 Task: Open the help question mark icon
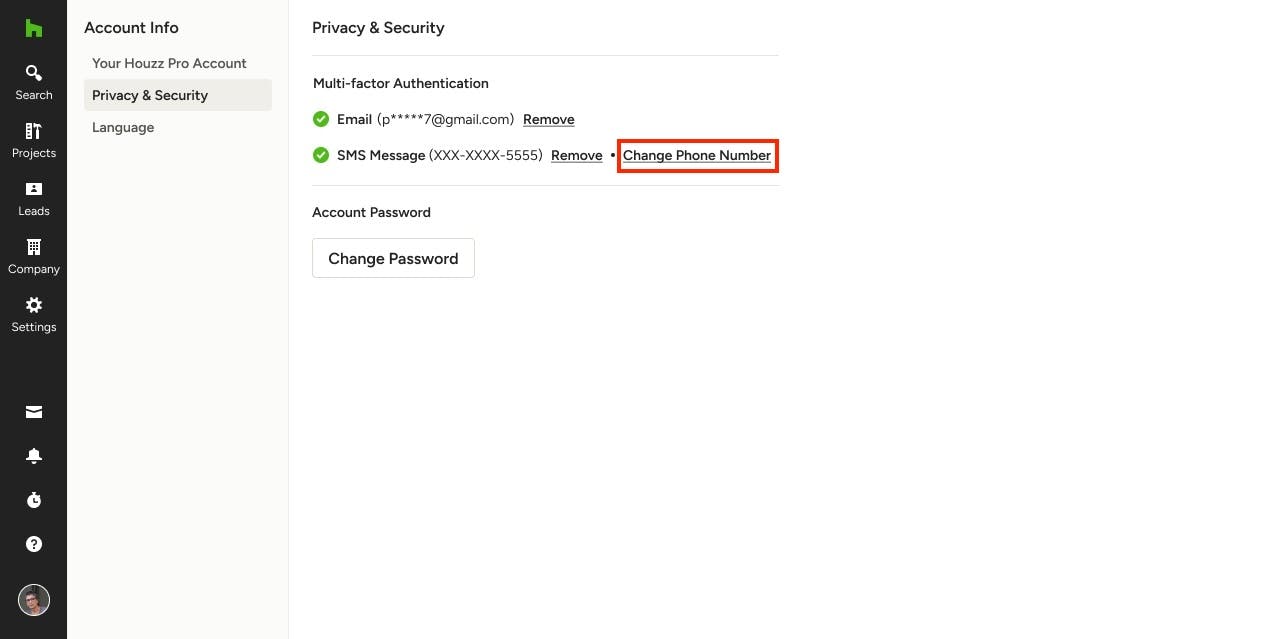(x=33, y=544)
